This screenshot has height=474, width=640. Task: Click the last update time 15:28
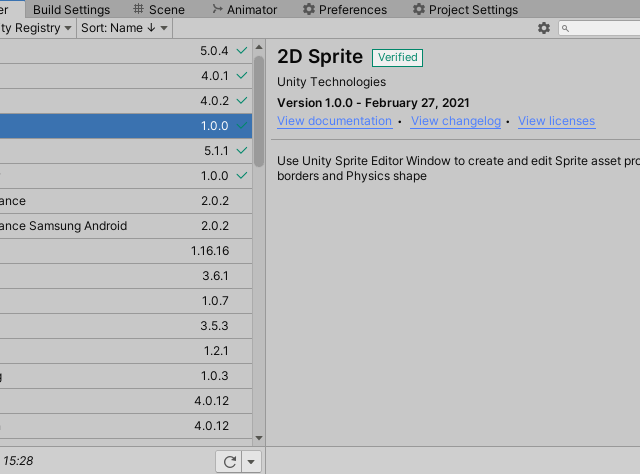coord(18,461)
